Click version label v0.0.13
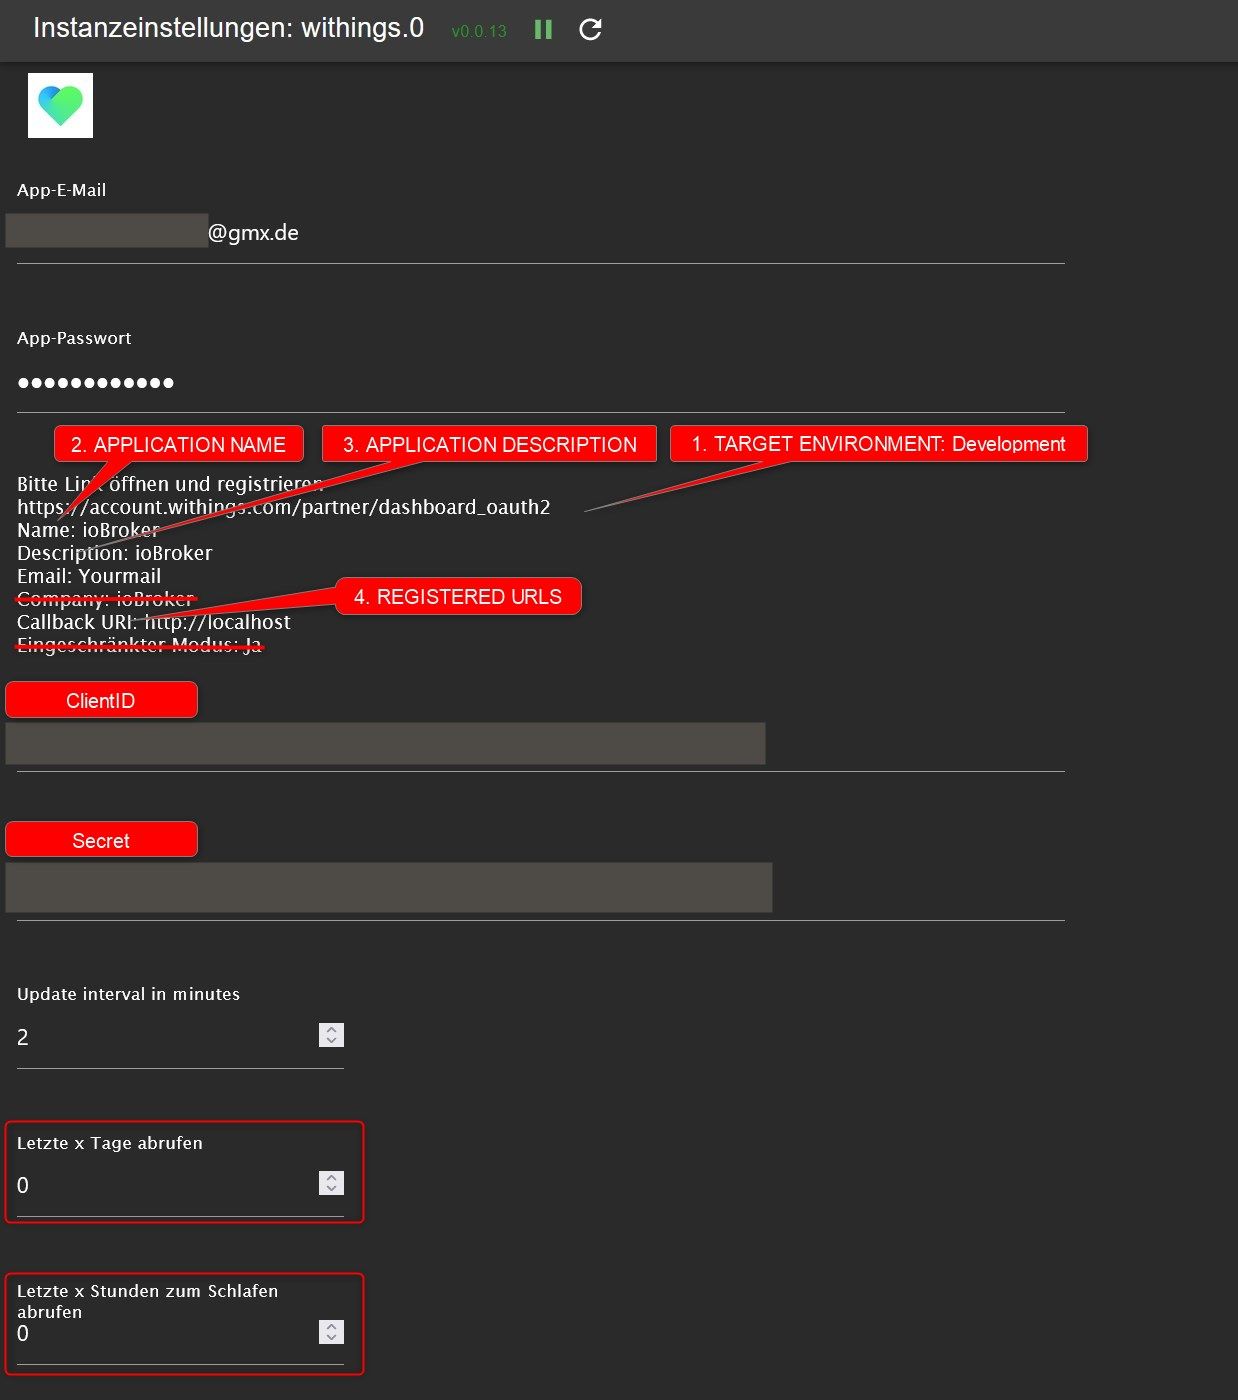This screenshot has width=1238, height=1400. click(x=479, y=31)
